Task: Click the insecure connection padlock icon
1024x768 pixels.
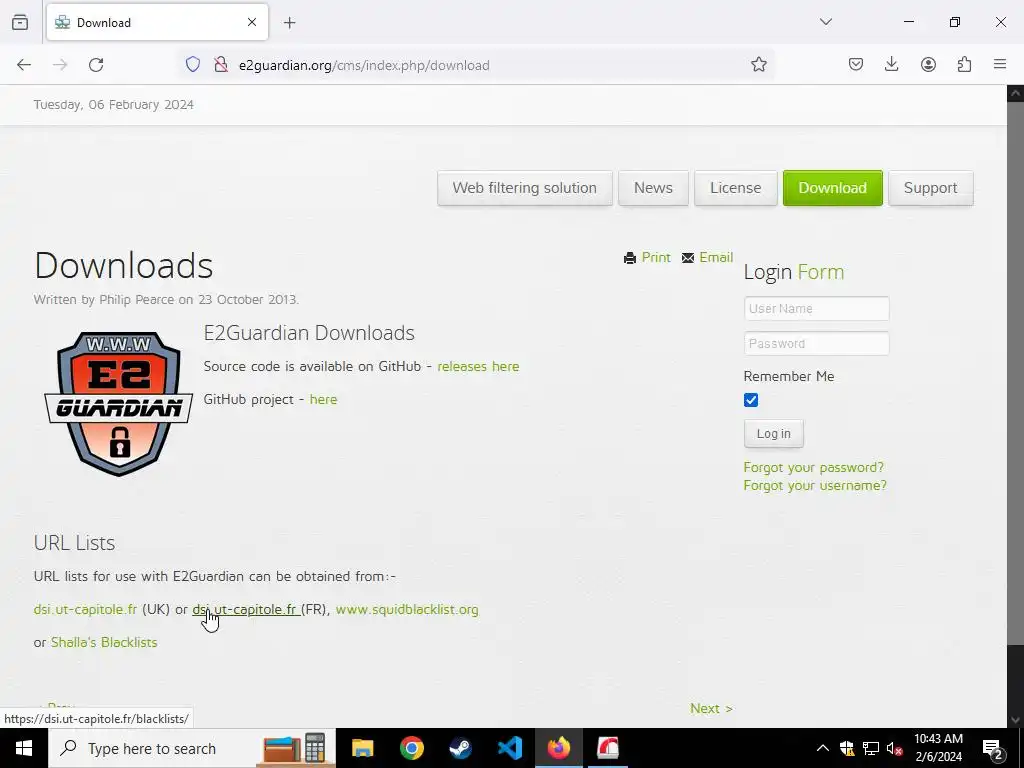Action: point(221,65)
